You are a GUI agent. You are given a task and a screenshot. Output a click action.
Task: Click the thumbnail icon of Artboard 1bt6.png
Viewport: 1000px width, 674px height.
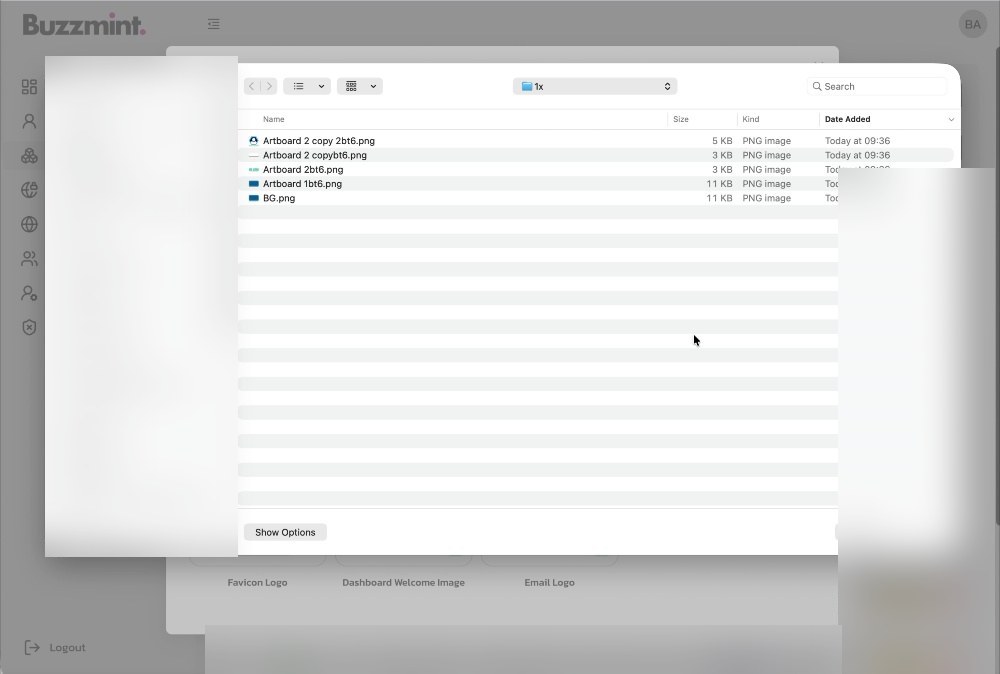tap(253, 184)
